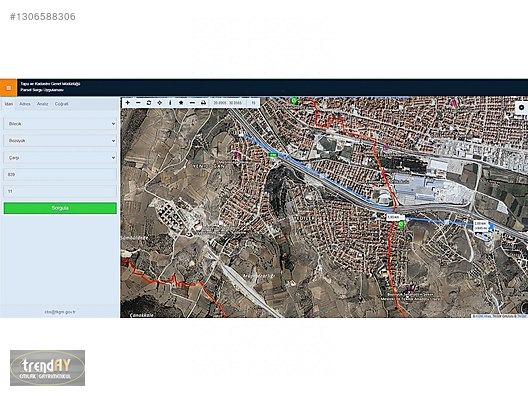
Task: Print the map with printer icon
Action: [x=203, y=103]
